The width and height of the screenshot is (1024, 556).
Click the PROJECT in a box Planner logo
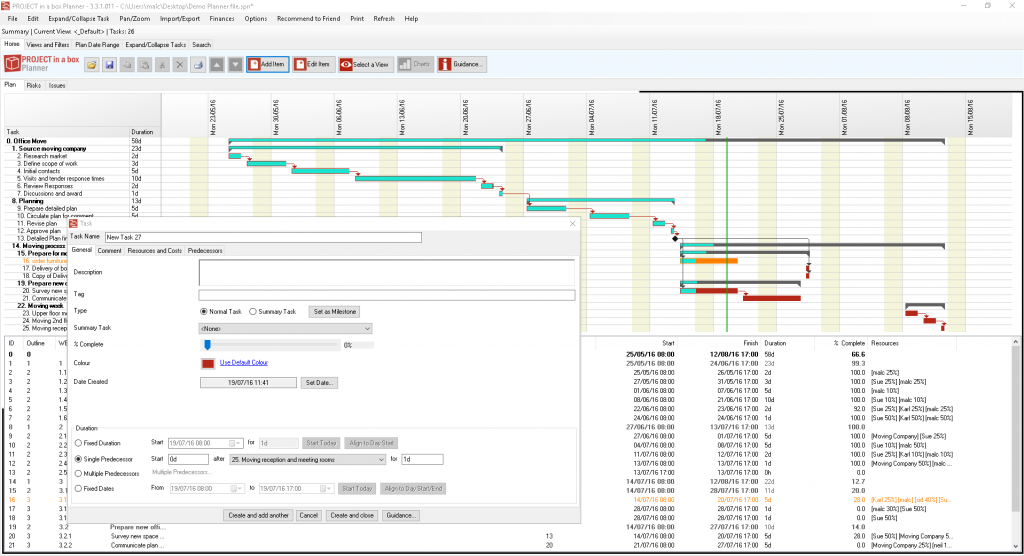coord(42,63)
